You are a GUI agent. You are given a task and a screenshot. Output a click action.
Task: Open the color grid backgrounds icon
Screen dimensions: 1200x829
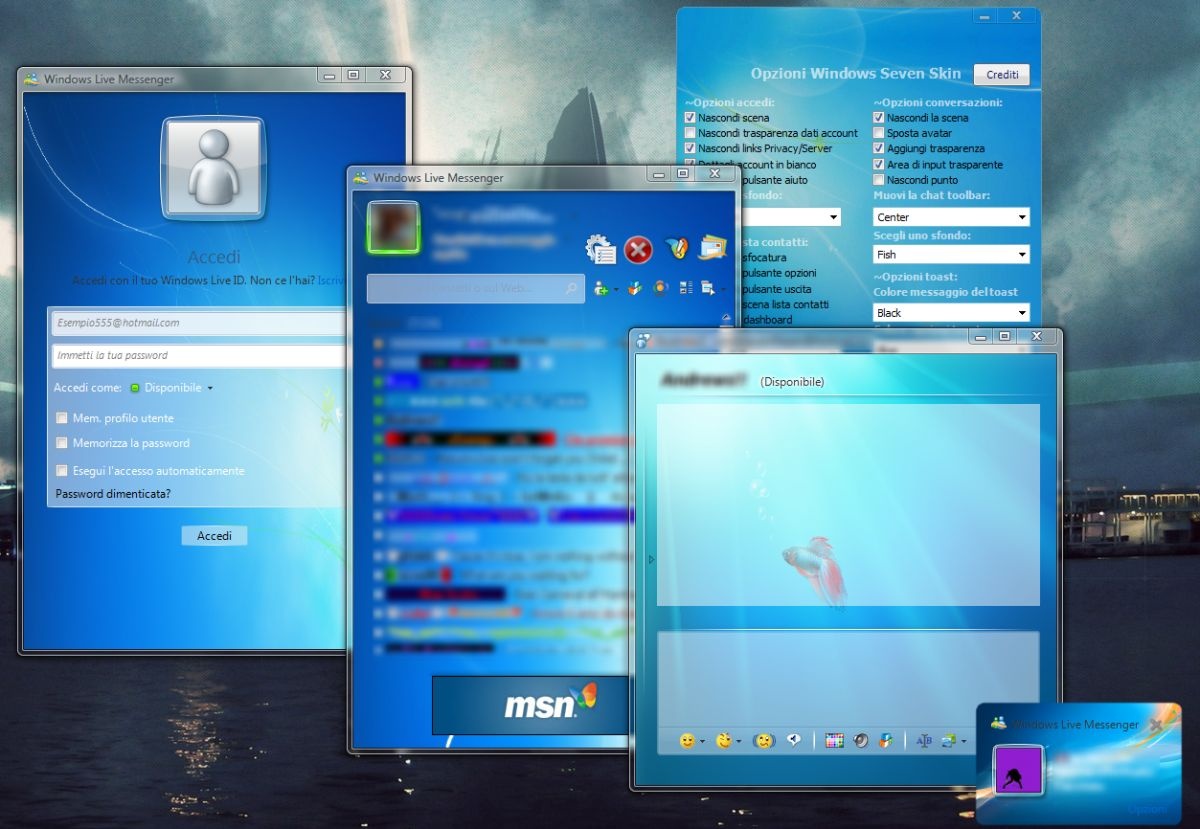click(835, 741)
